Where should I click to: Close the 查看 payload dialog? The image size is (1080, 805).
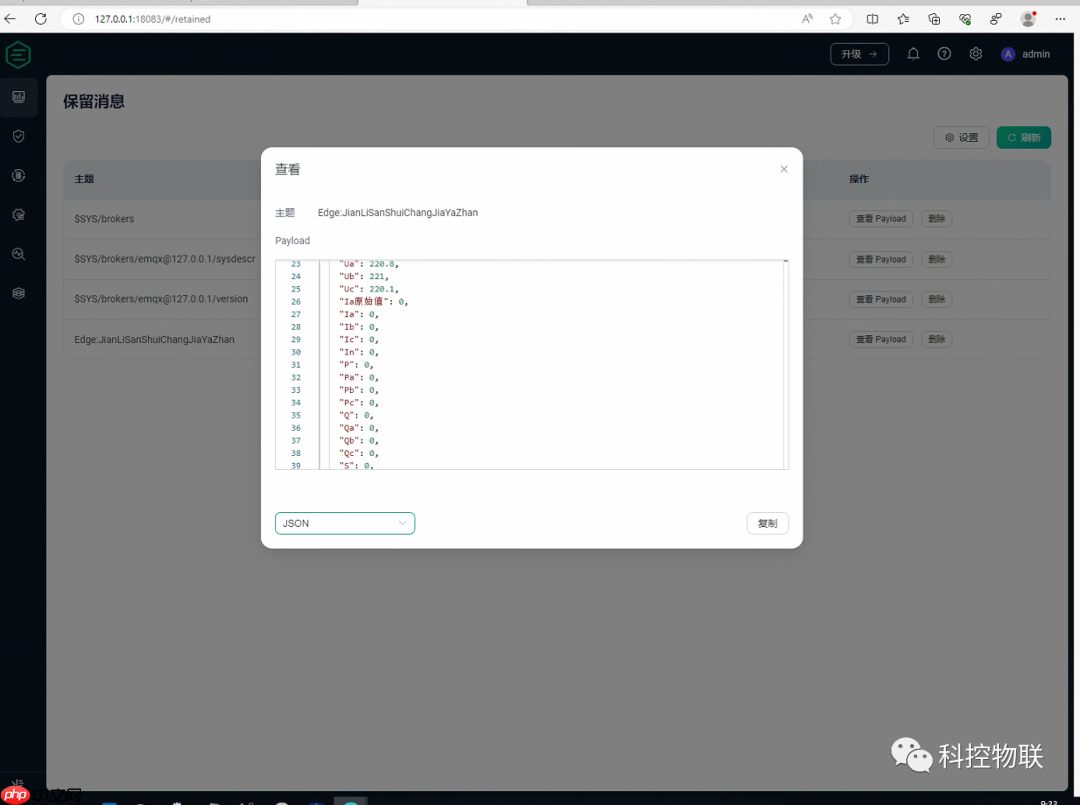(x=784, y=169)
